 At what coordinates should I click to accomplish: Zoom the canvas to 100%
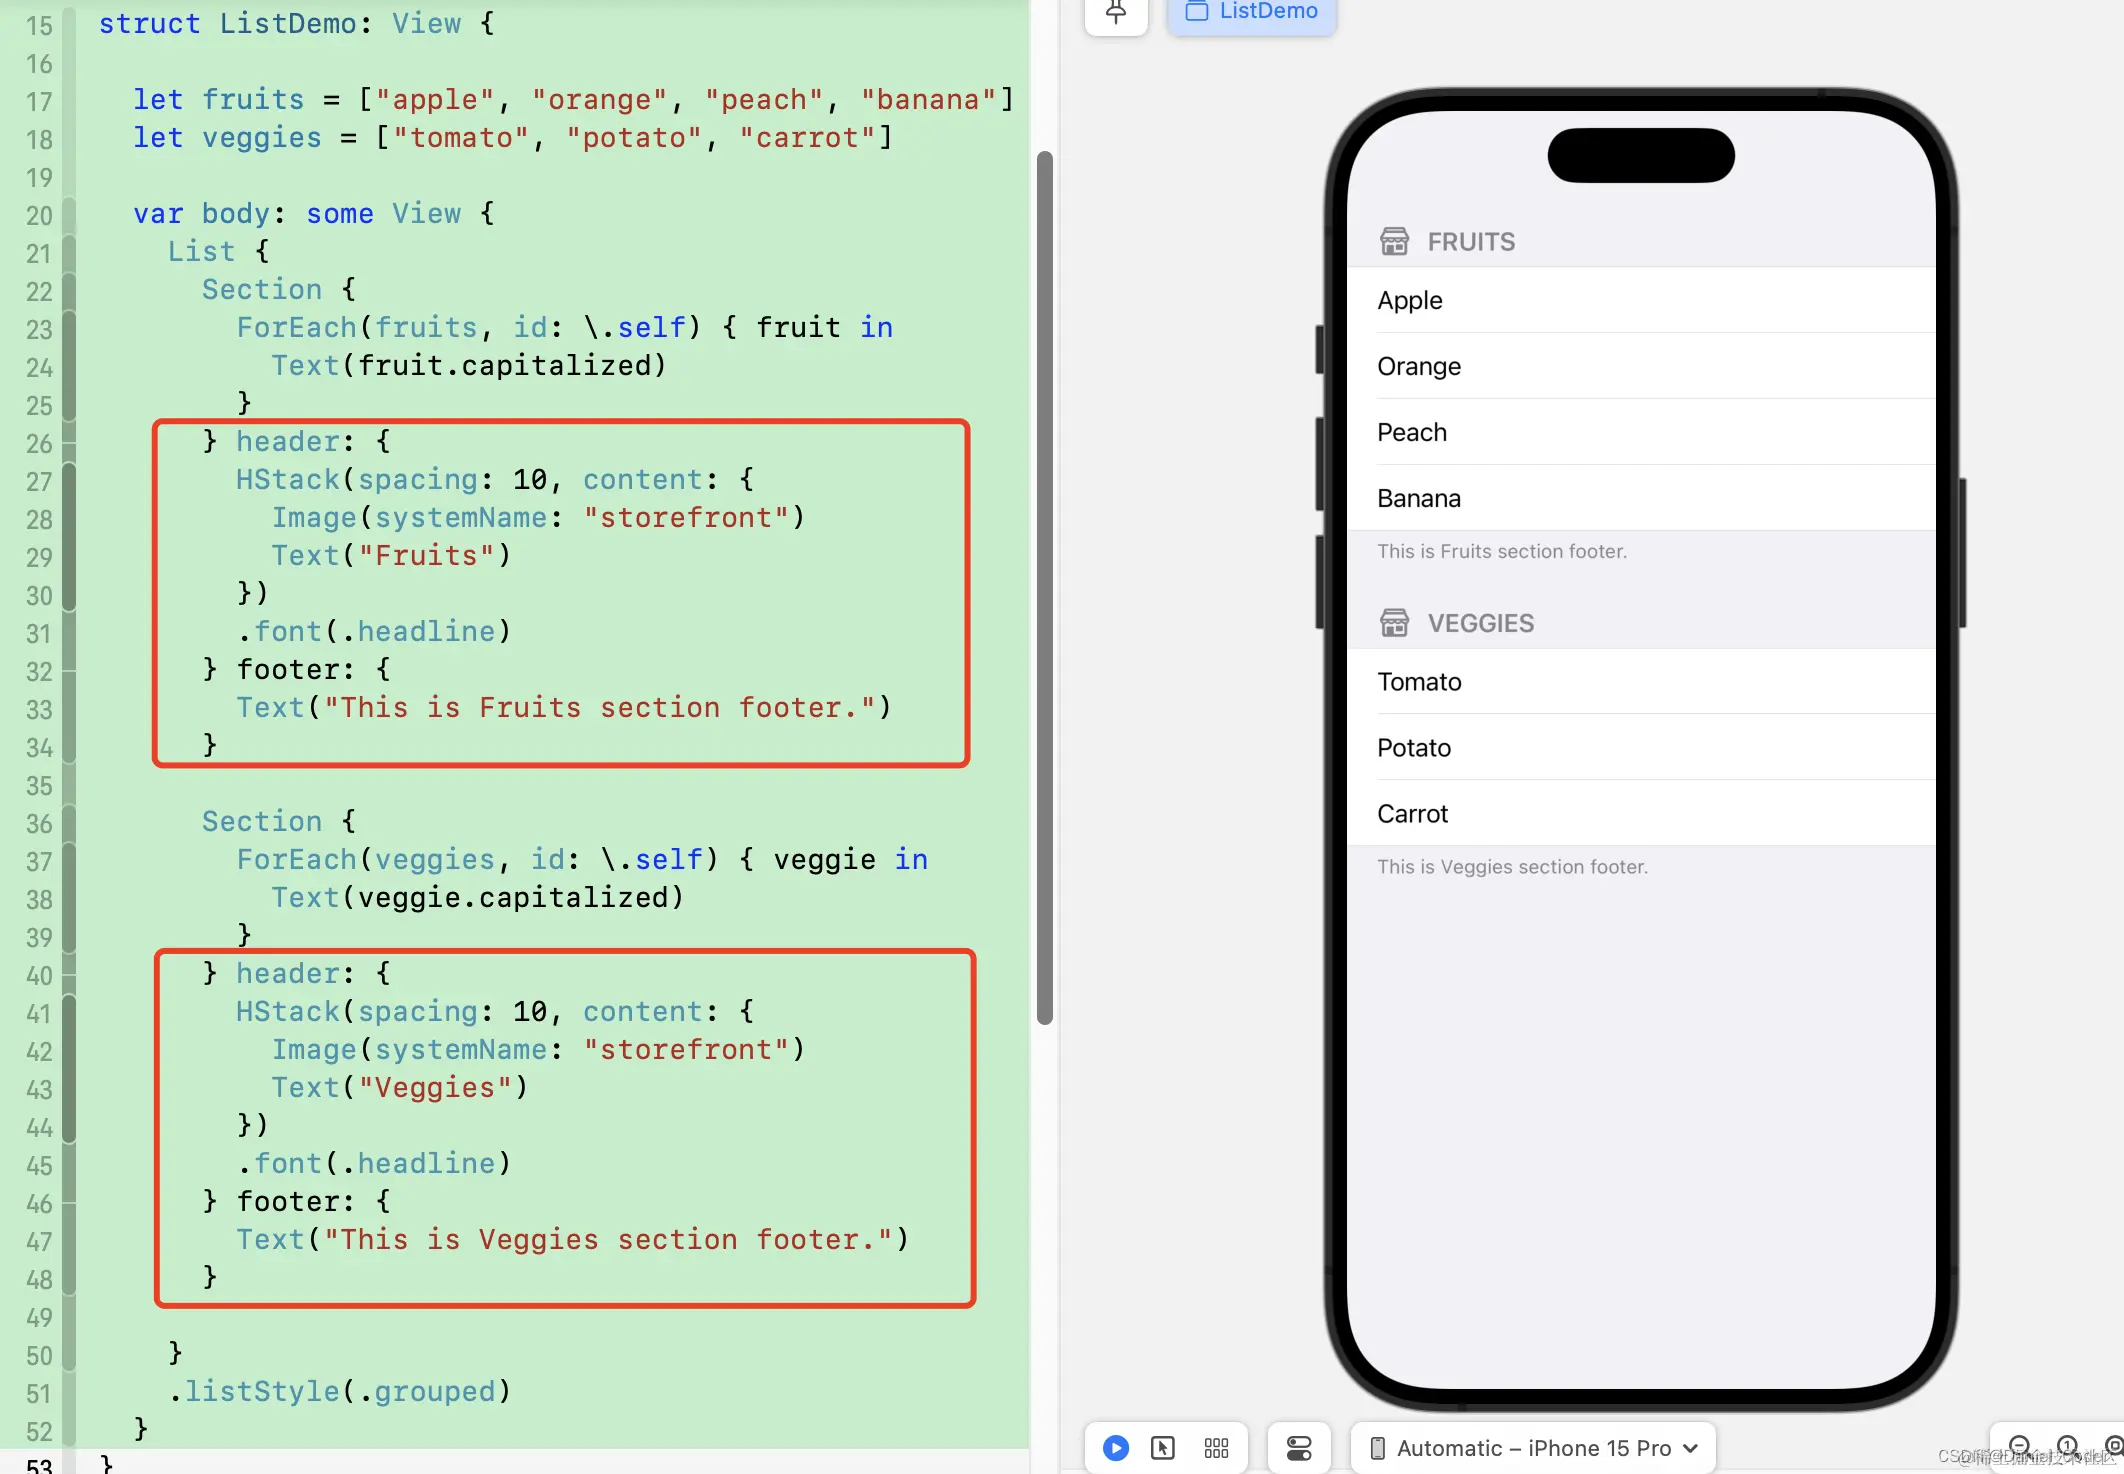(x=2067, y=1446)
